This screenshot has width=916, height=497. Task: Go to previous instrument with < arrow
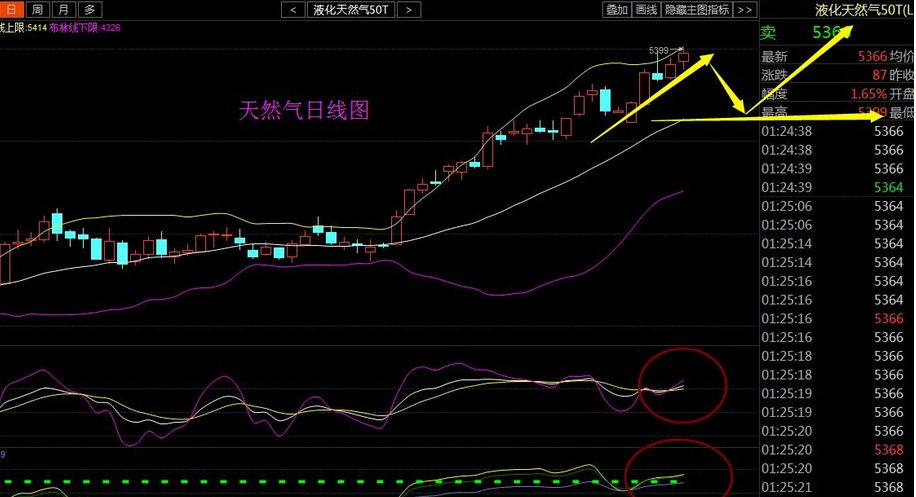click(293, 9)
